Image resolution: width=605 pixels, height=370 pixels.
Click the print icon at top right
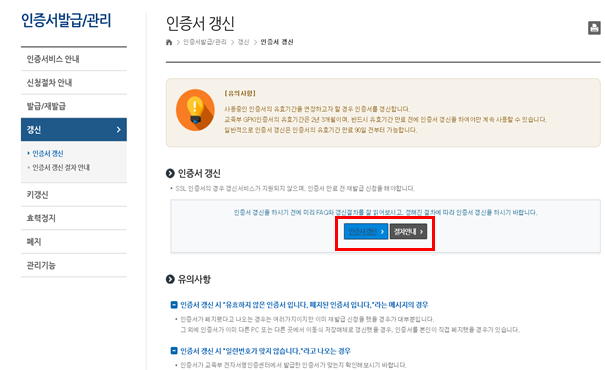(x=594, y=28)
